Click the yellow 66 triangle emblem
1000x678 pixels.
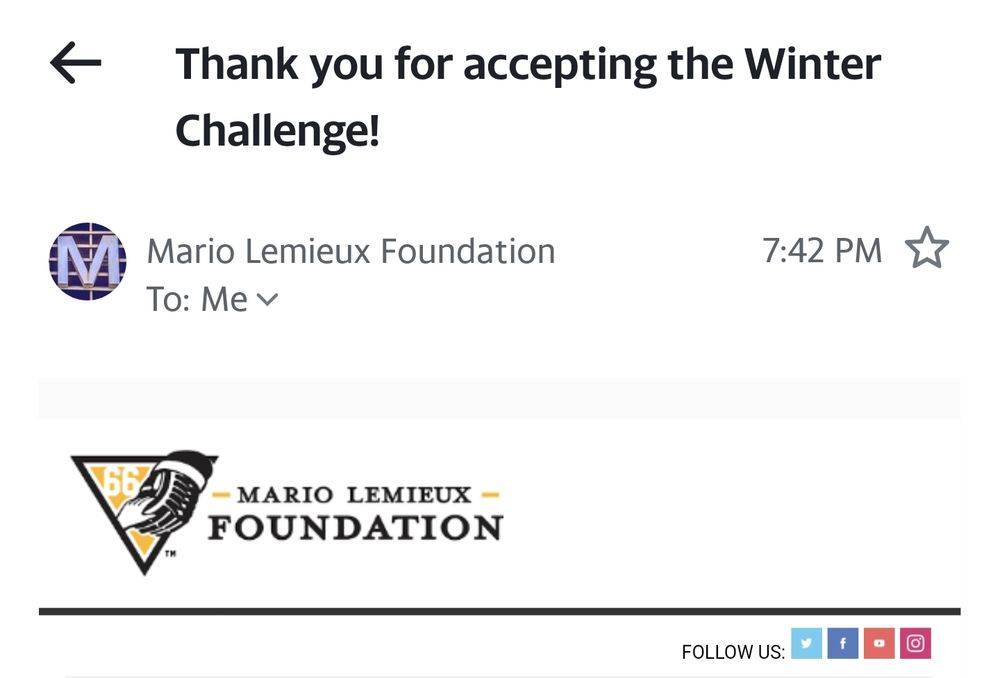[140, 508]
